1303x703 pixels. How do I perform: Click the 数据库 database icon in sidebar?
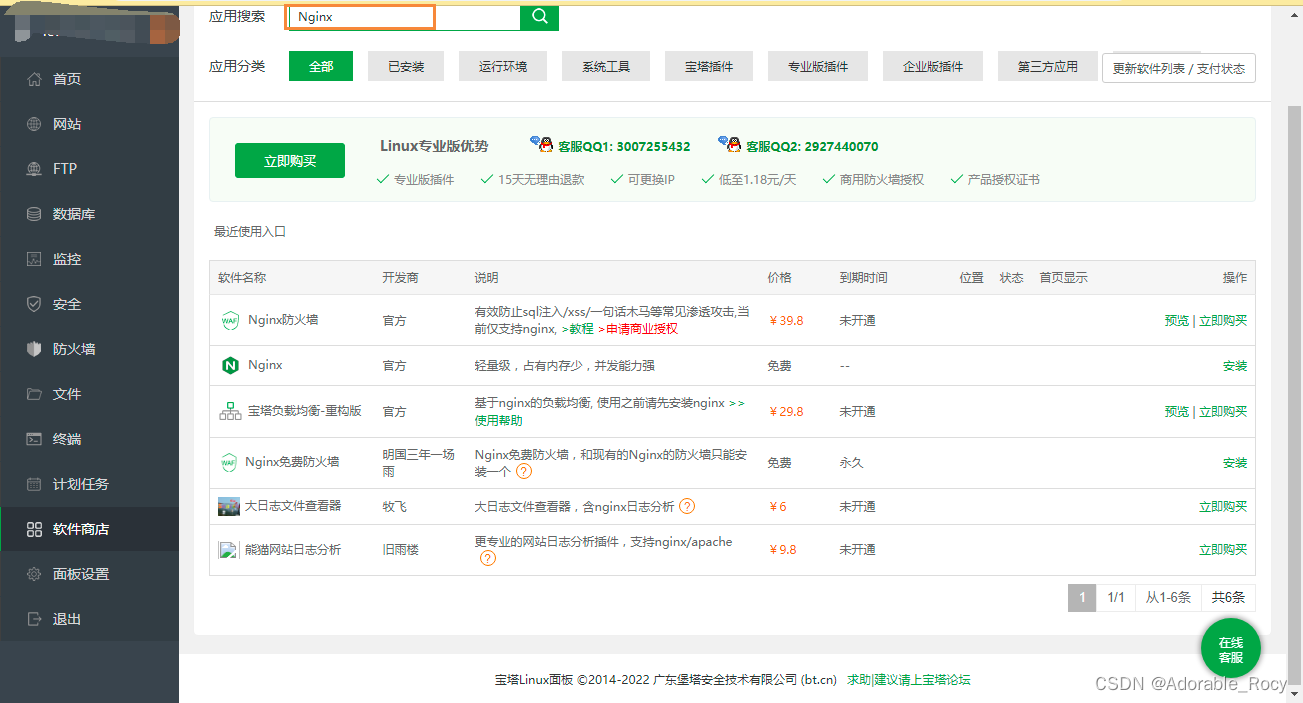coord(34,214)
